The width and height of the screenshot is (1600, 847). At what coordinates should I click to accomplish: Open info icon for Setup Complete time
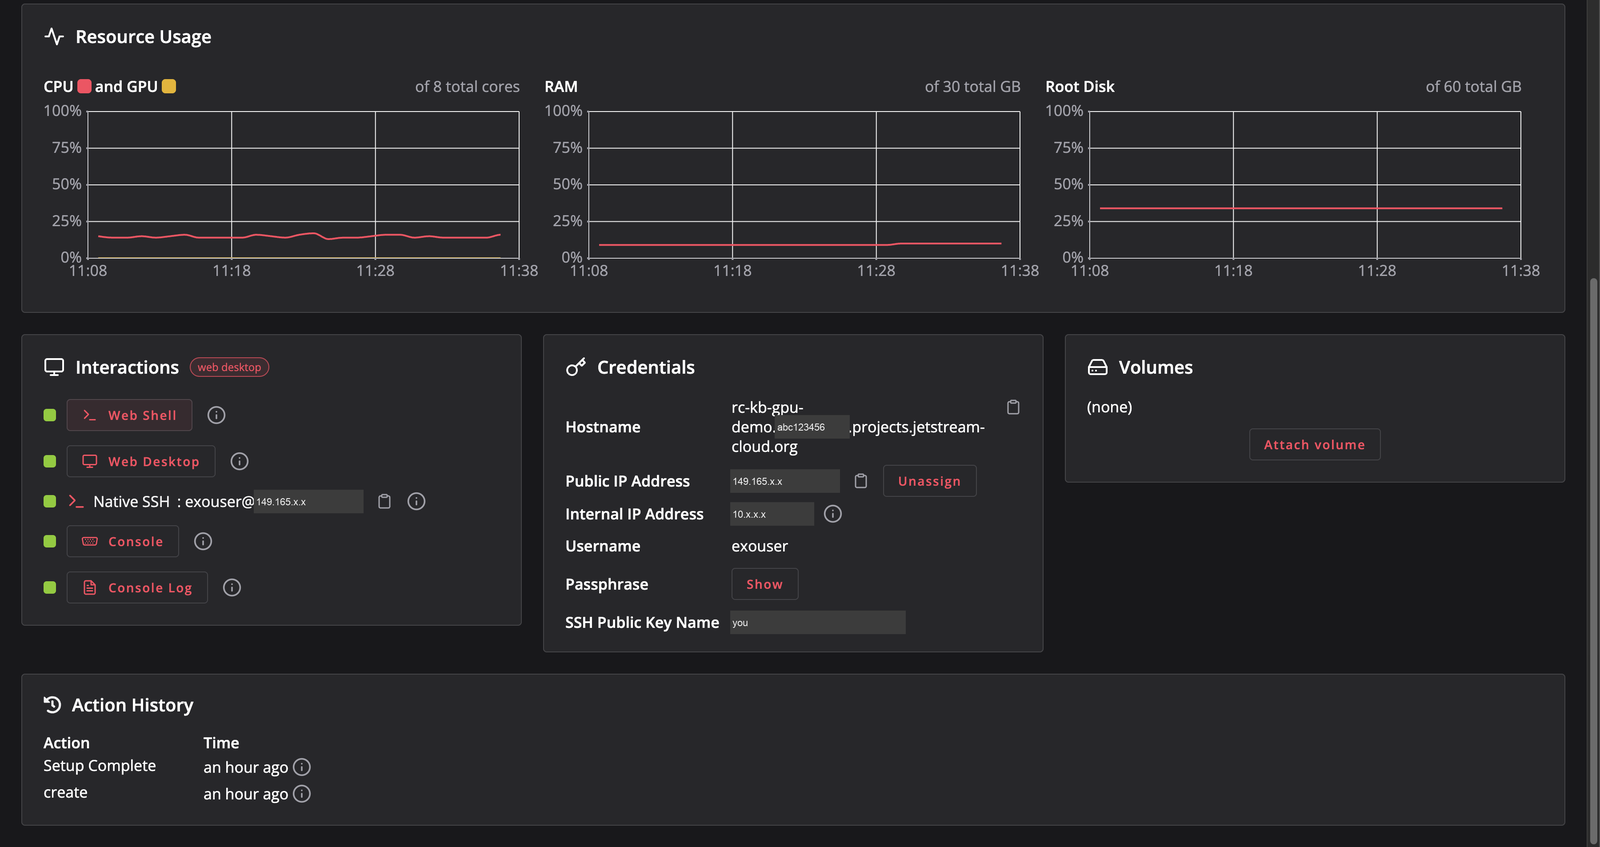click(302, 767)
